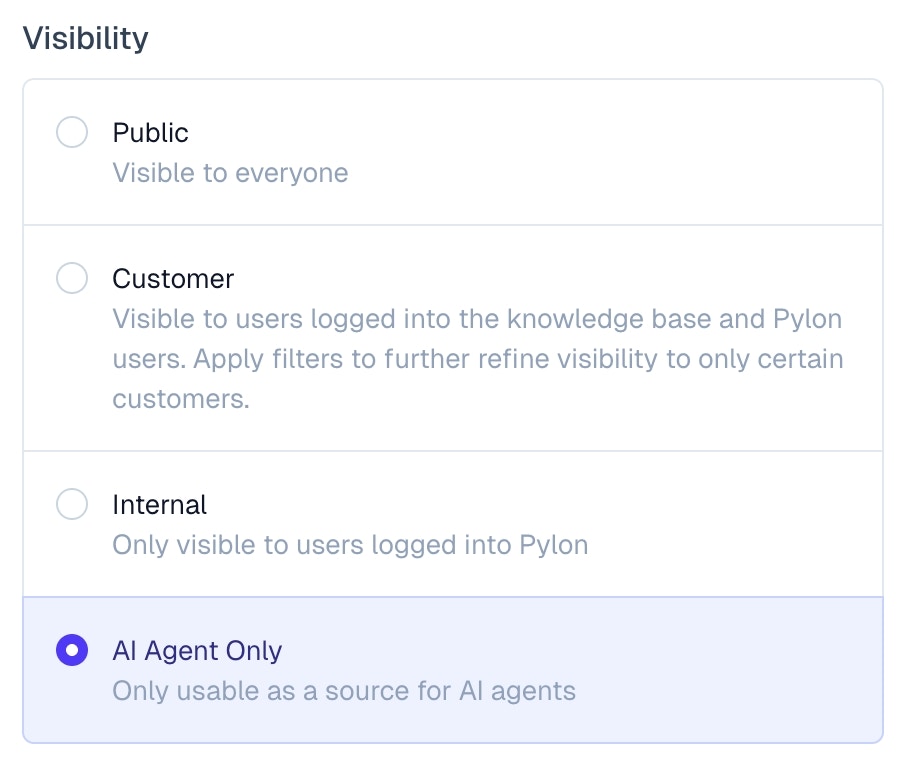This screenshot has width=910, height=768.
Task: Click the "Customer" option label
Action: [x=173, y=278]
